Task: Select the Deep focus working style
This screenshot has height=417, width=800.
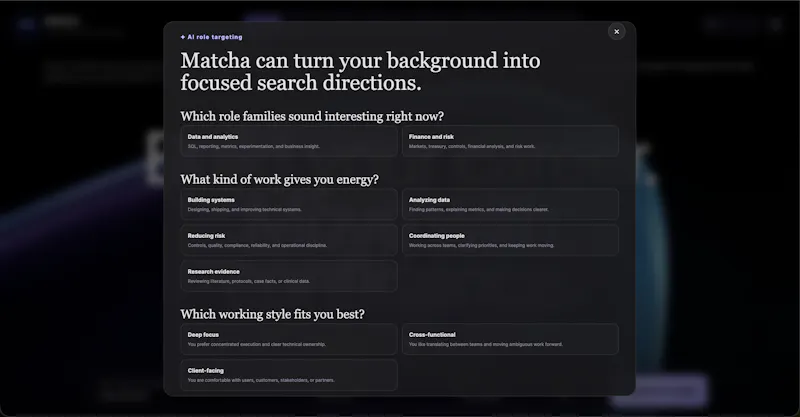Action: coord(289,339)
